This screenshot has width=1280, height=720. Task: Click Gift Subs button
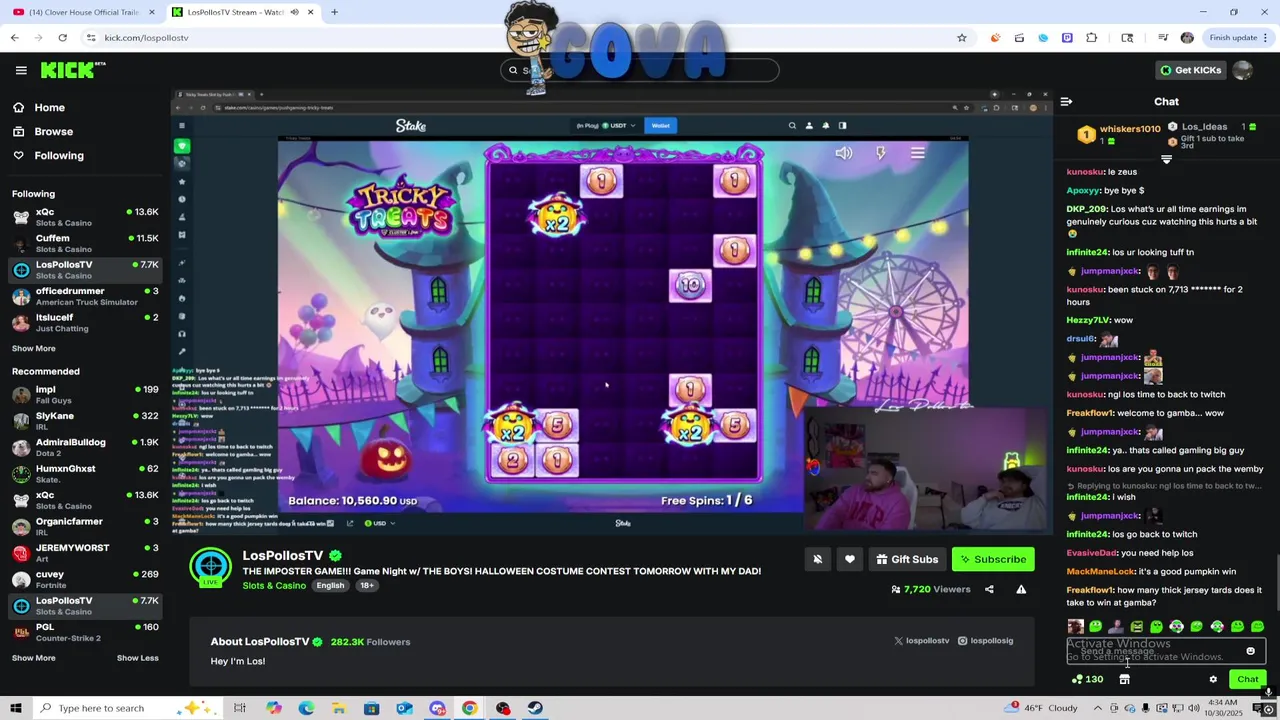pyautogui.click(x=907, y=560)
